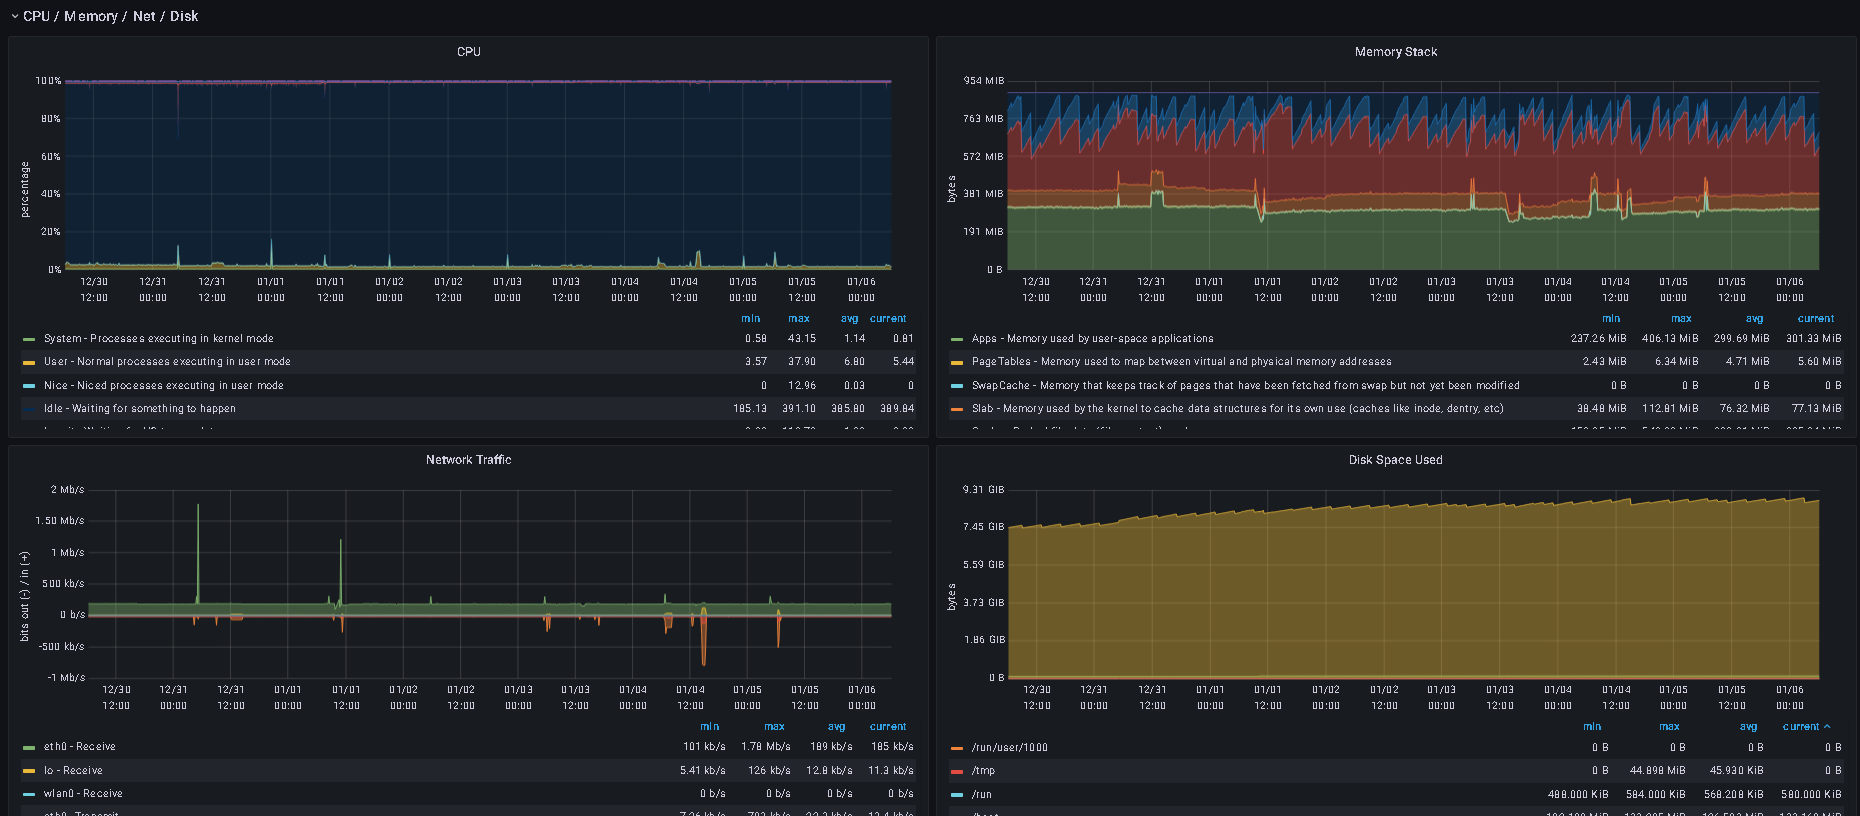Image resolution: width=1860 pixels, height=816 pixels.
Task: Toggle Apps - Memory used by user-space applications series
Action: pyautogui.click(x=1093, y=339)
